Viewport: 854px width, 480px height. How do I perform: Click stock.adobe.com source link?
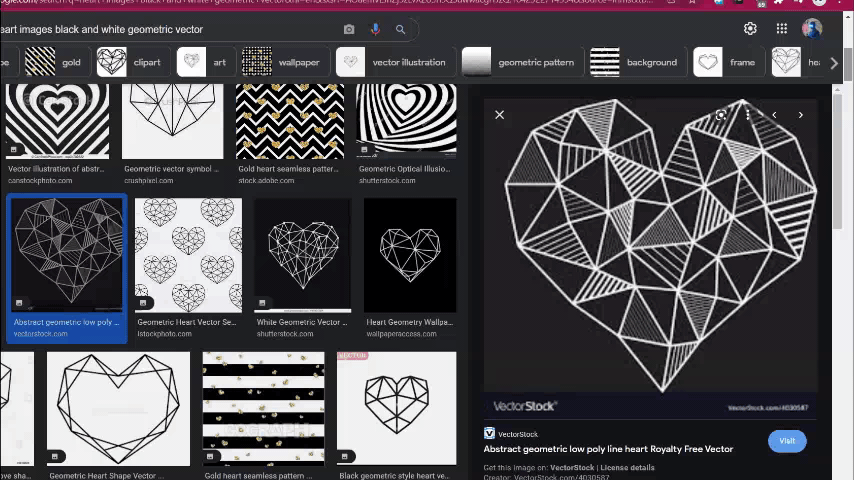pyautogui.click(x=266, y=180)
